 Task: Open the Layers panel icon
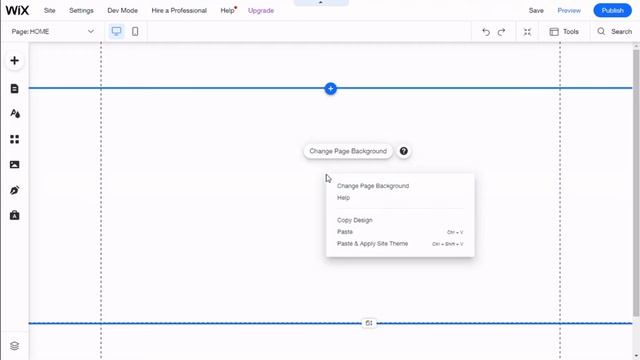[x=15, y=346]
